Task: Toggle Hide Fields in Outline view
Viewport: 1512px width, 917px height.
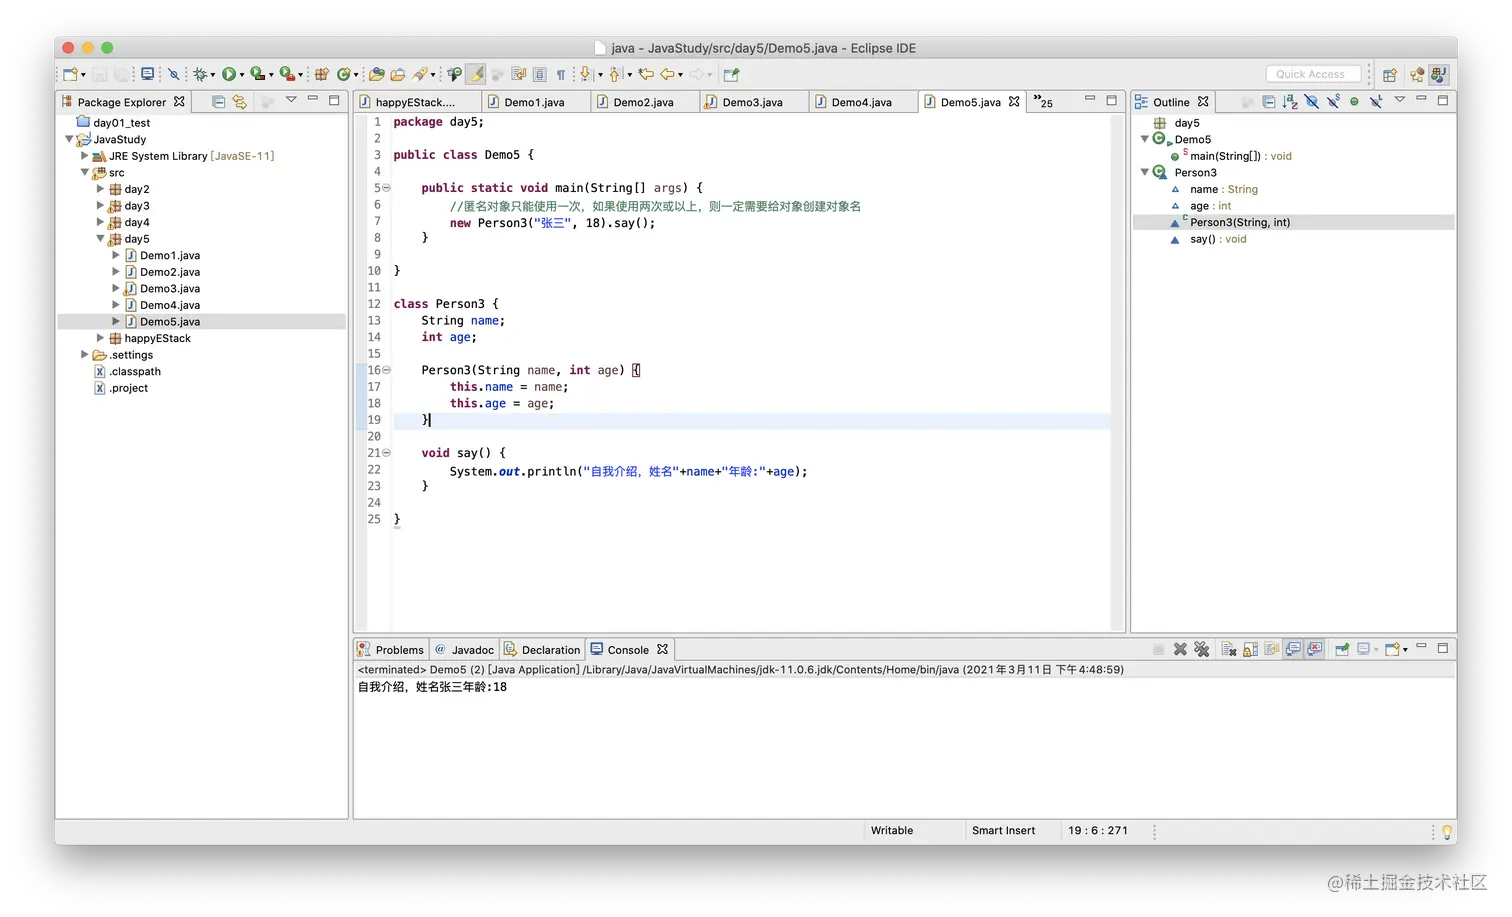Action: tap(1311, 101)
